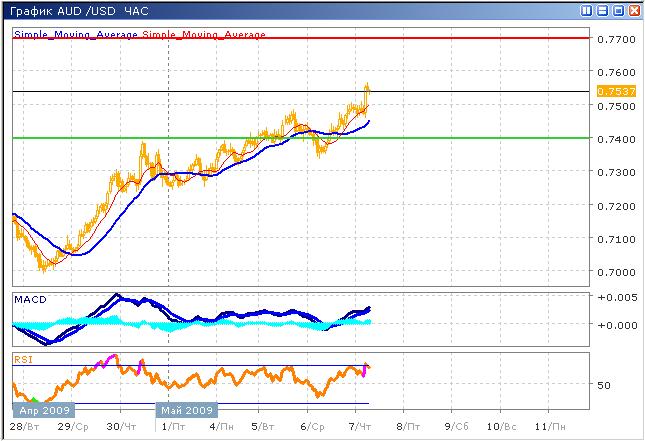Click the Май 2009 month marker
645x441 pixels.
click(187, 410)
